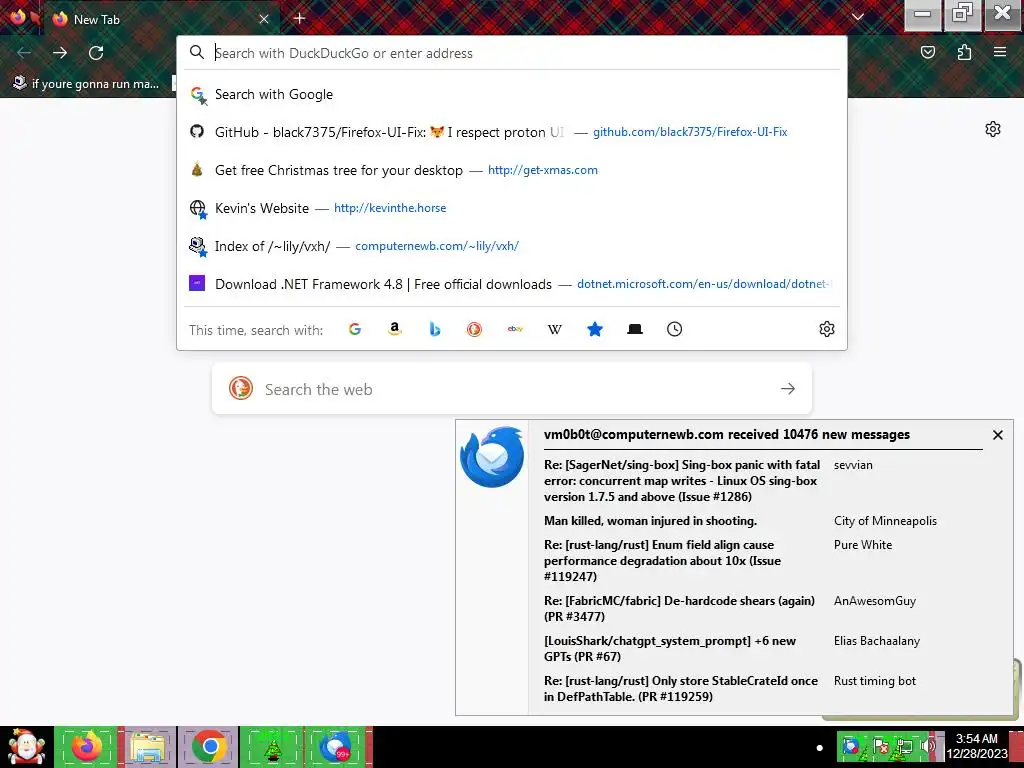1024x768 pixels.
Task: Go forward with the forward arrow
Action: pyautogui.click(x=60, y=53)
